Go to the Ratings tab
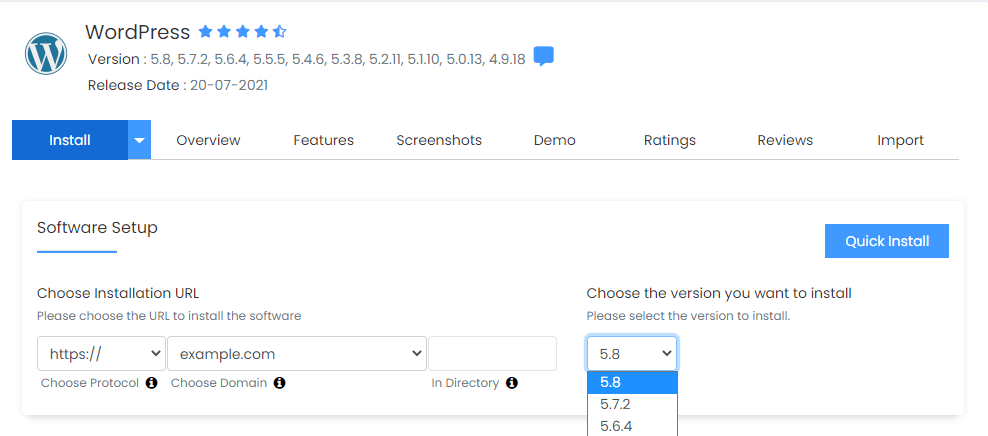 tap(670, 140)
